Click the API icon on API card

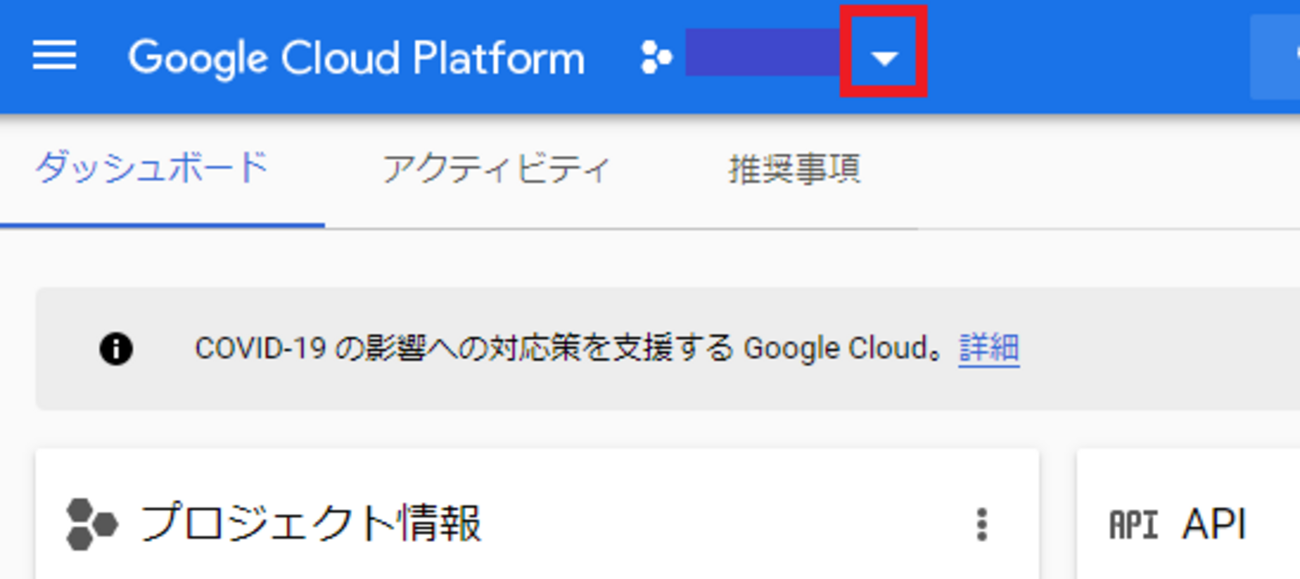(x=1133, y=524)
